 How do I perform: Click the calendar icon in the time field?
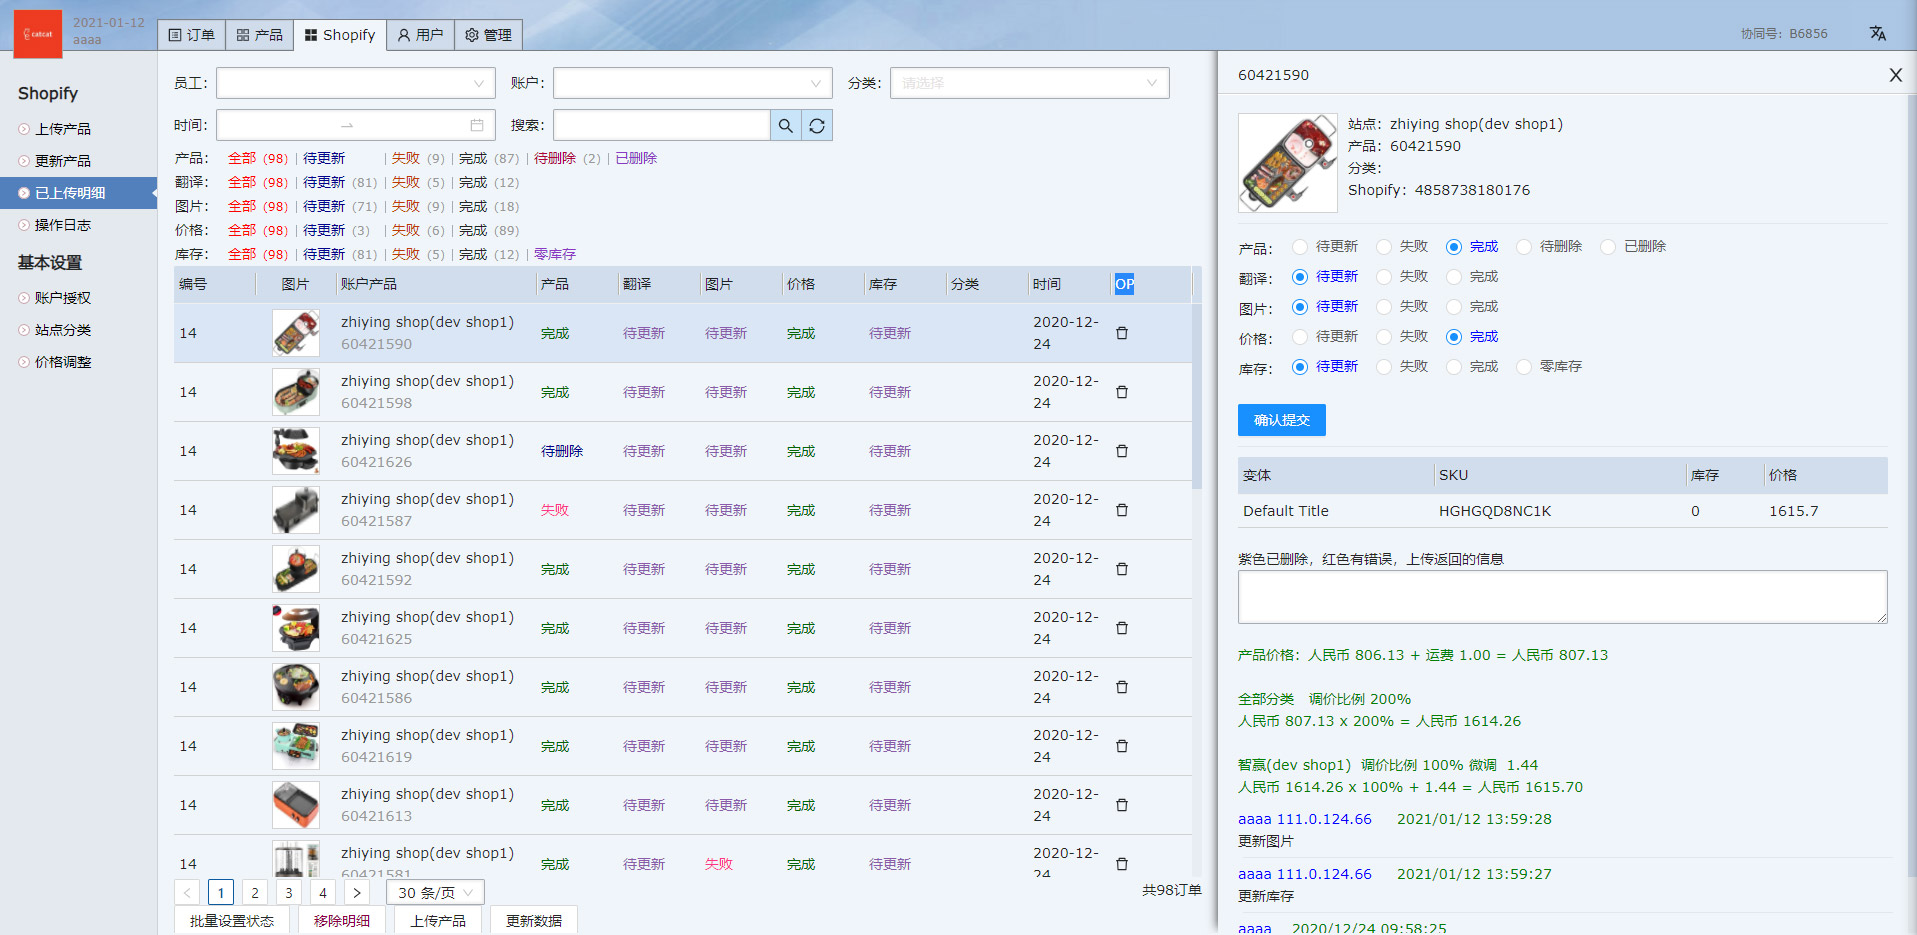[x=477, y=125]
